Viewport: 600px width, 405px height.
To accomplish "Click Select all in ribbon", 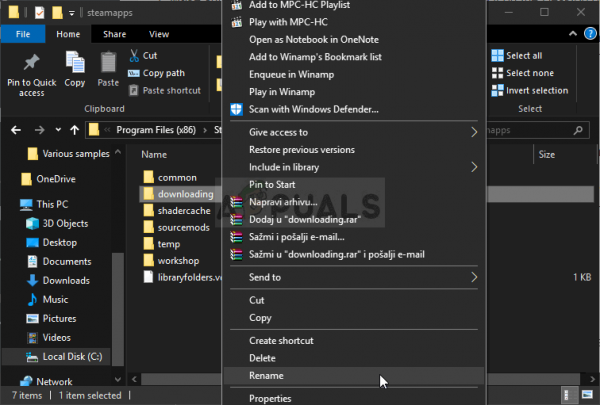I will [517, 56].
